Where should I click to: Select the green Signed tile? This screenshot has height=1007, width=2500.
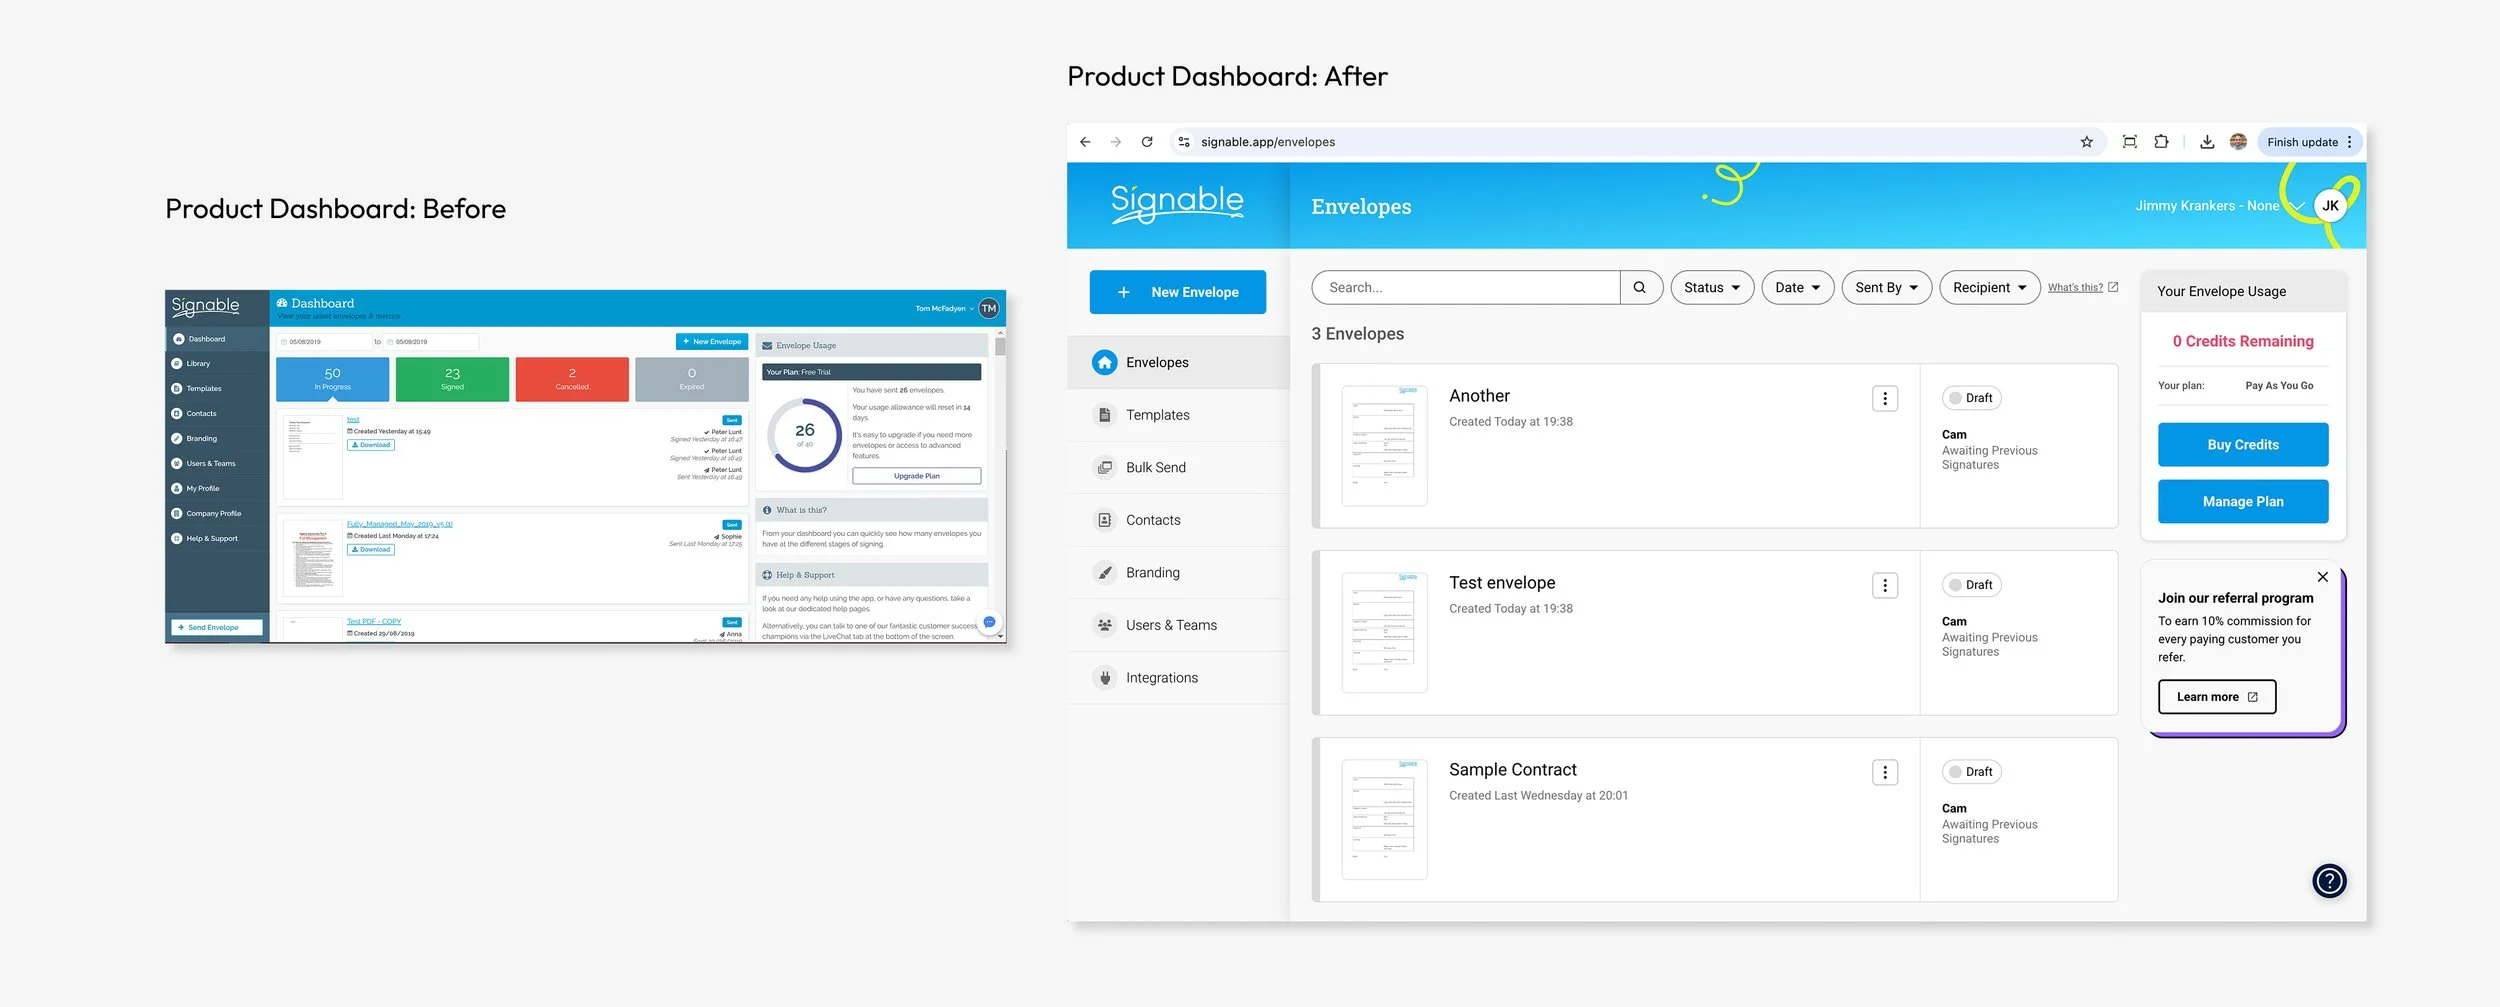tap(452, 380)
